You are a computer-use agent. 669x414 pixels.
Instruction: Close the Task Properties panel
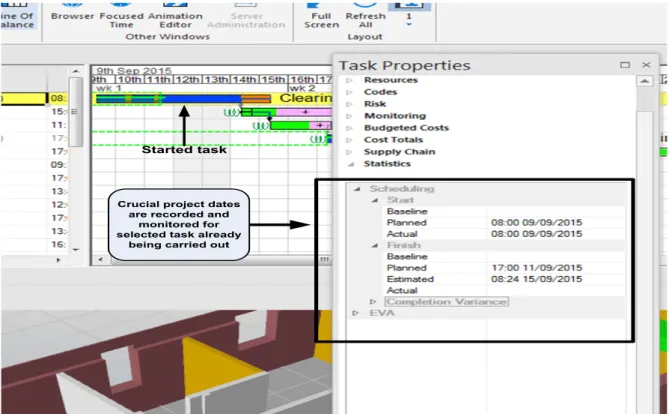[646, 65]
